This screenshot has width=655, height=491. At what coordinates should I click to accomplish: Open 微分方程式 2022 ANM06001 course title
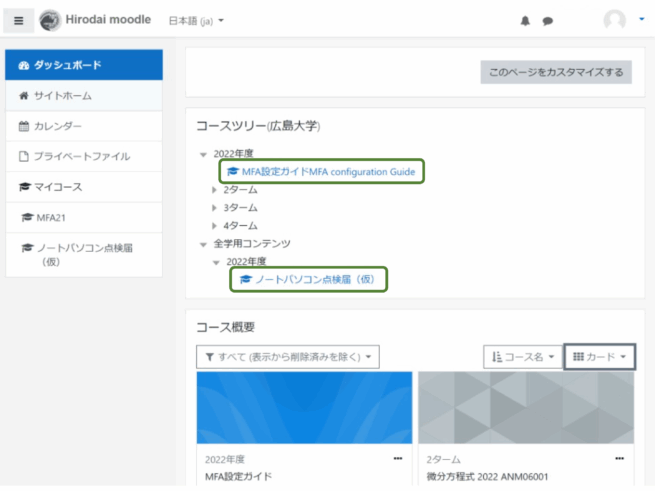[x=487, y=476]
